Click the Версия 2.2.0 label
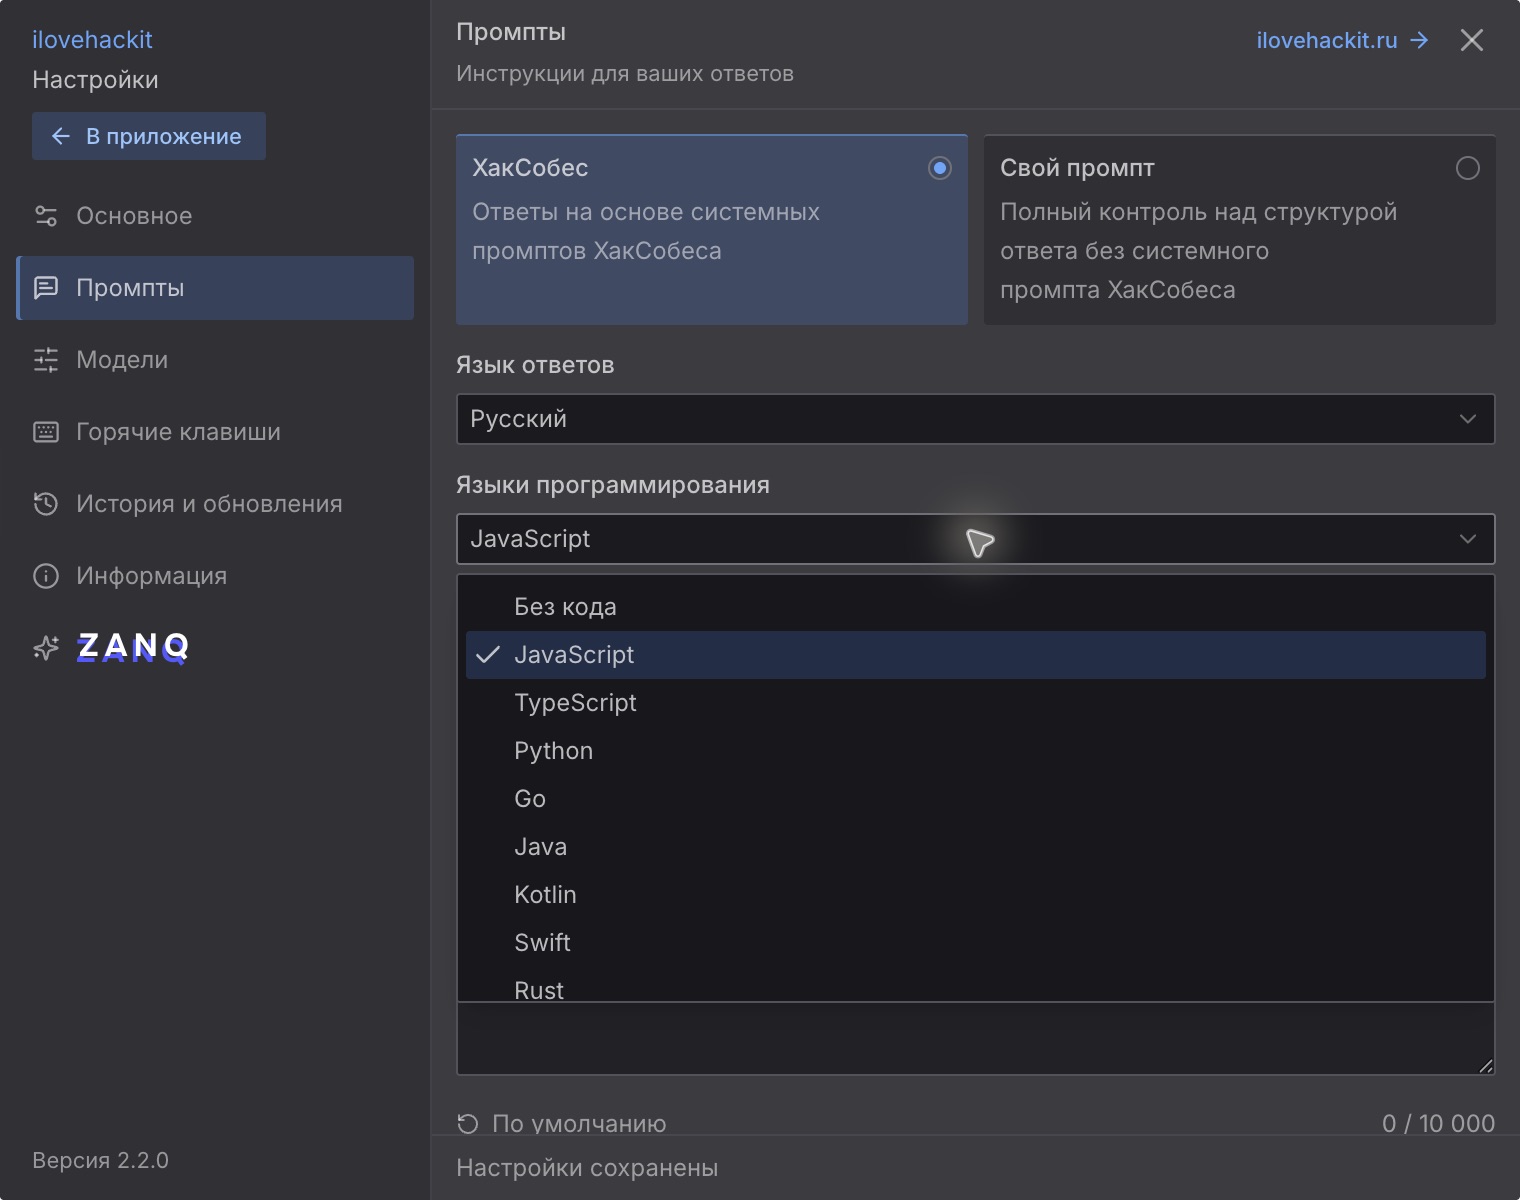1520x1200 pixels. (x=100, y=1160)
